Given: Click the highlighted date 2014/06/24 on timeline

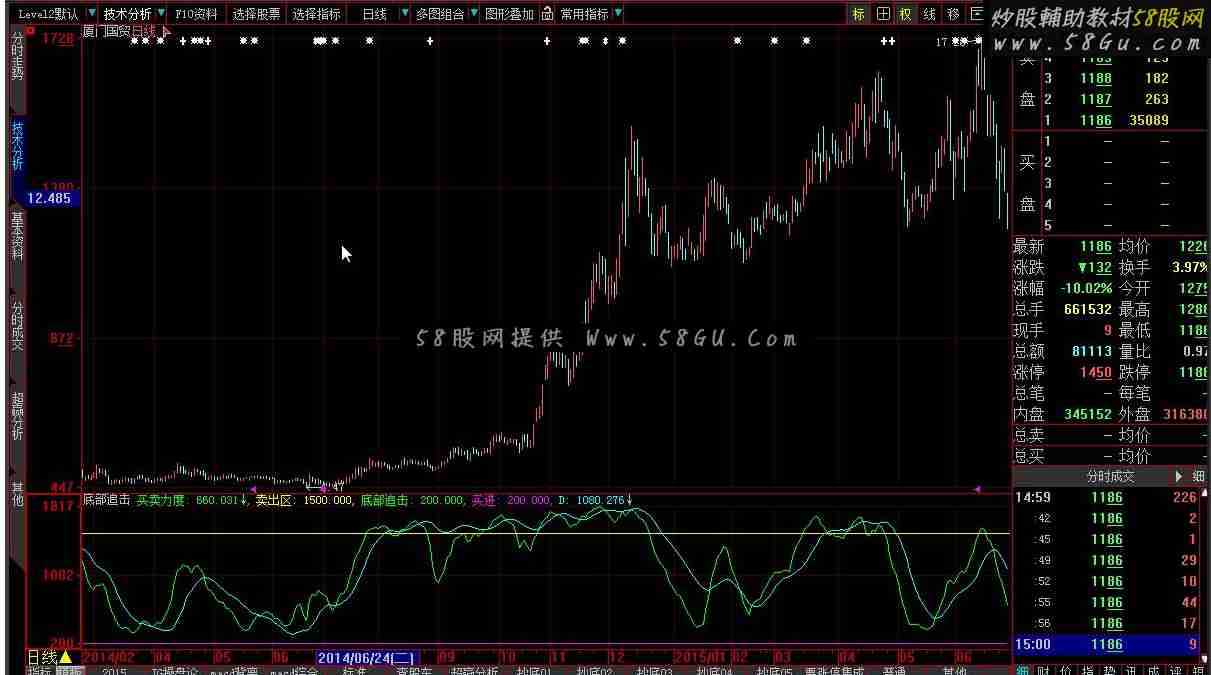Looking at the screenshot, I should (366, 657).
